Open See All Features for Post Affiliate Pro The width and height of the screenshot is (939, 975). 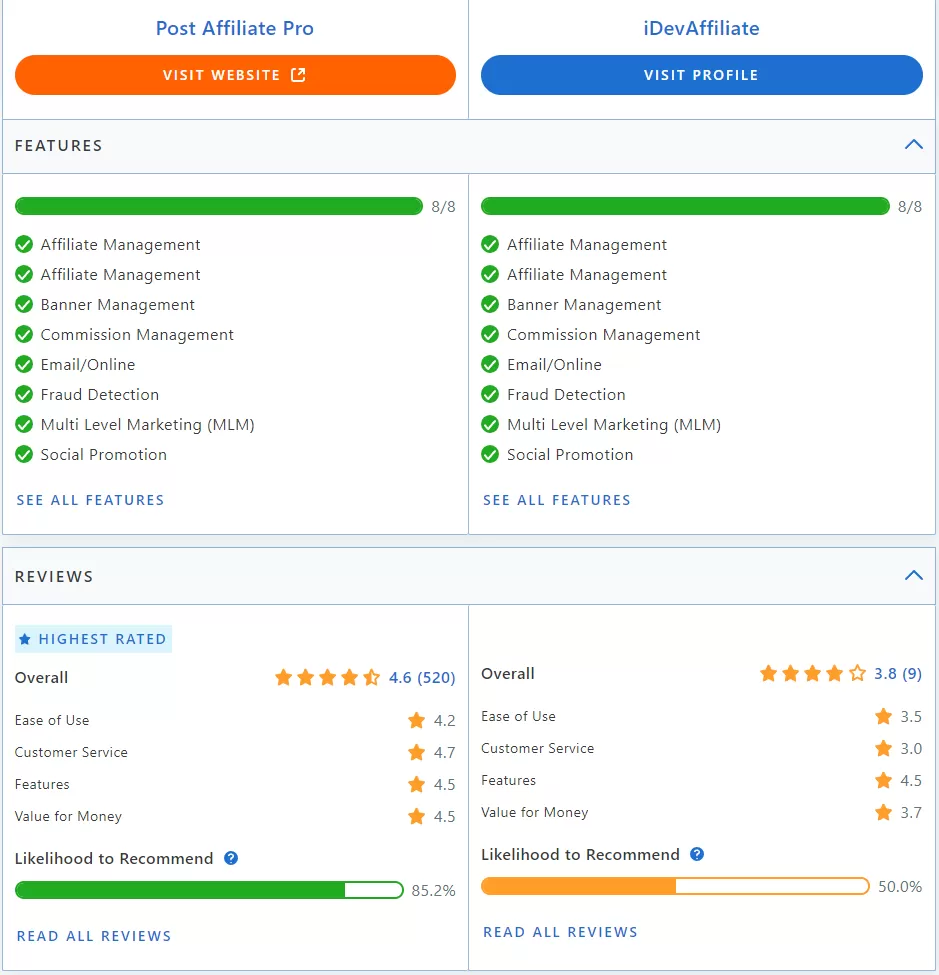pos(90,500)
